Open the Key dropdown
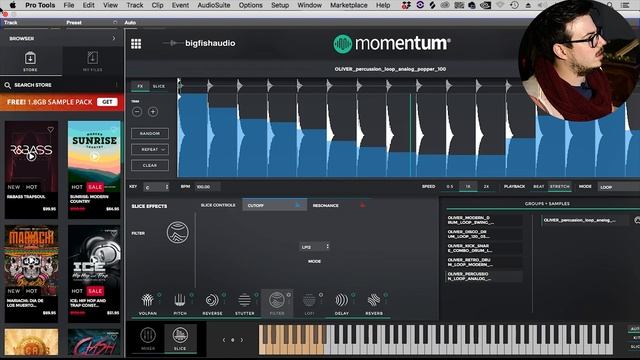The height and width of the screenshot is (360, 640). click(156, 187)
